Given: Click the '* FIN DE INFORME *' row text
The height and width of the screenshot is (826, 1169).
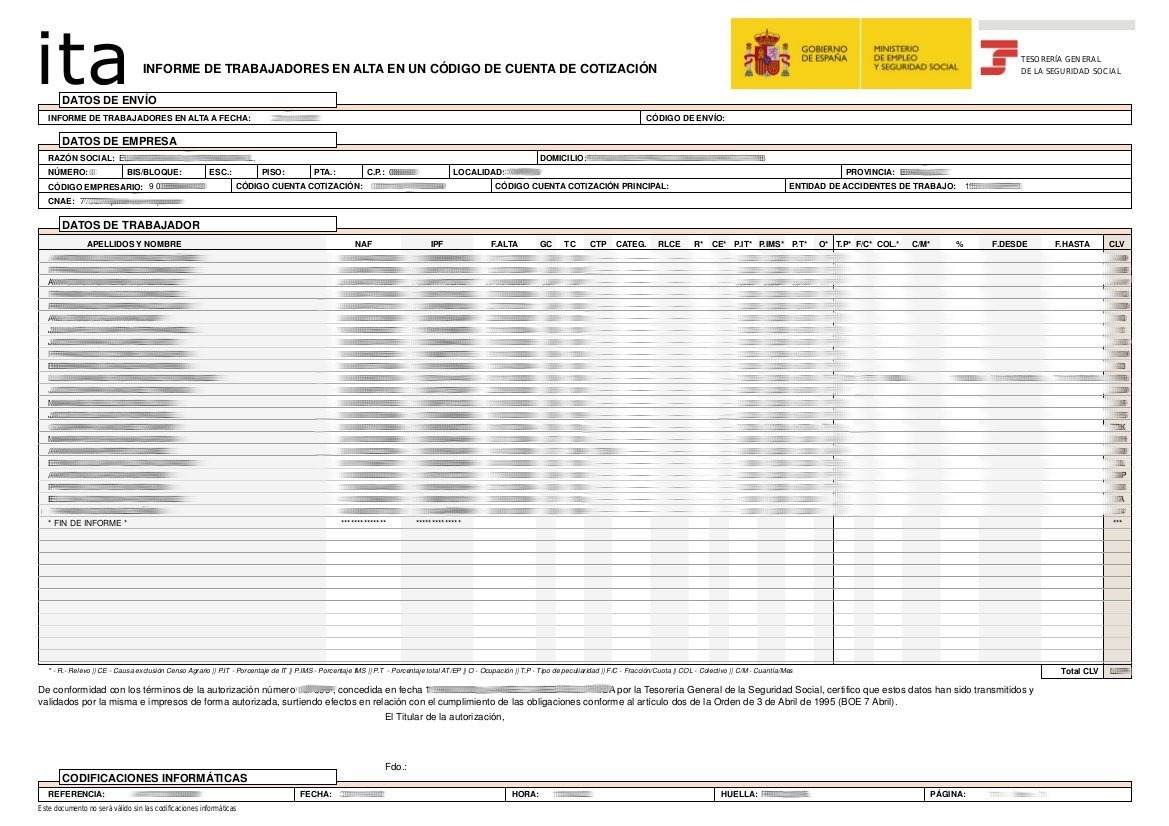Looking at the screenshot, I should pos(88,523).
